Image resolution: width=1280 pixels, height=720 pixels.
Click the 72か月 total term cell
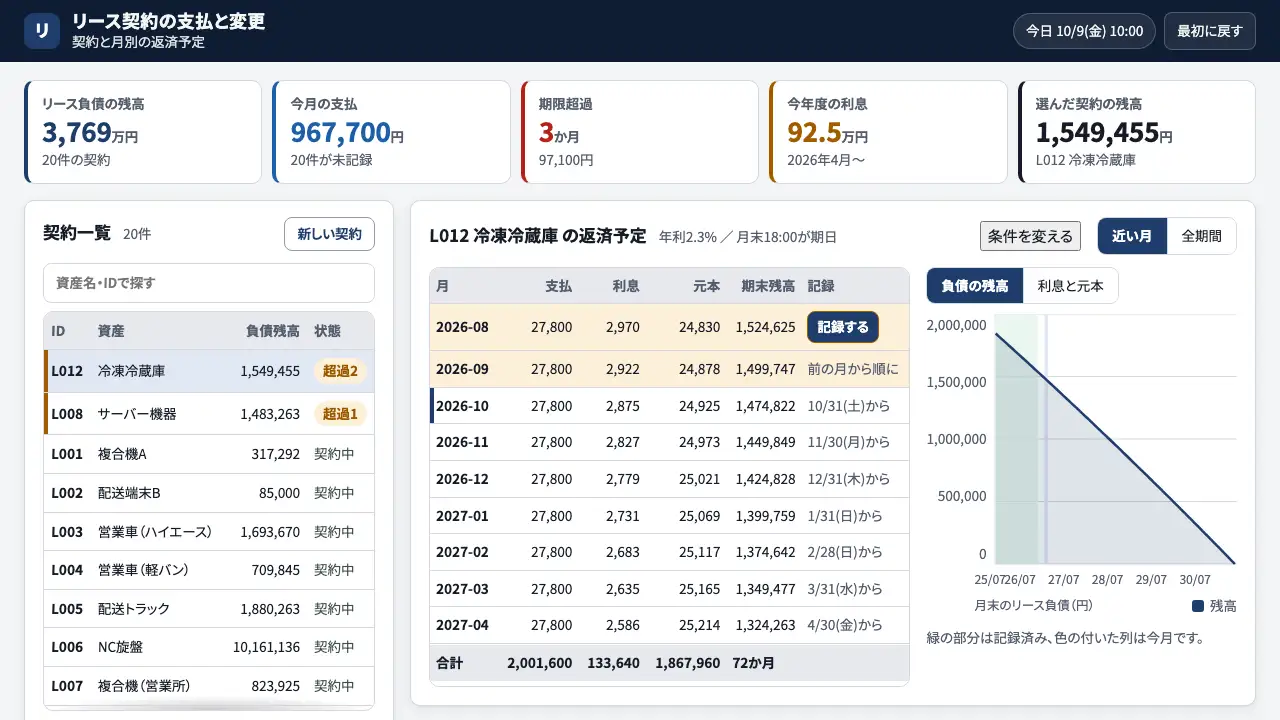[754, 663]
